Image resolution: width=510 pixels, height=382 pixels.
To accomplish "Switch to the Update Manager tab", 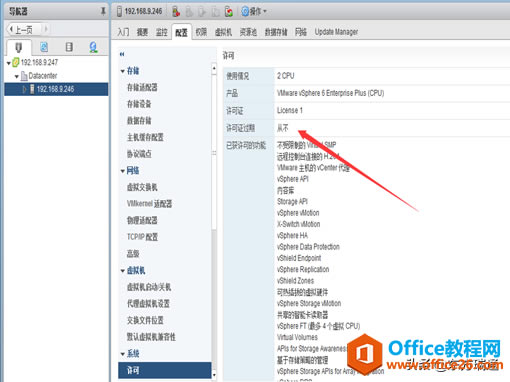I will [336, 32].
